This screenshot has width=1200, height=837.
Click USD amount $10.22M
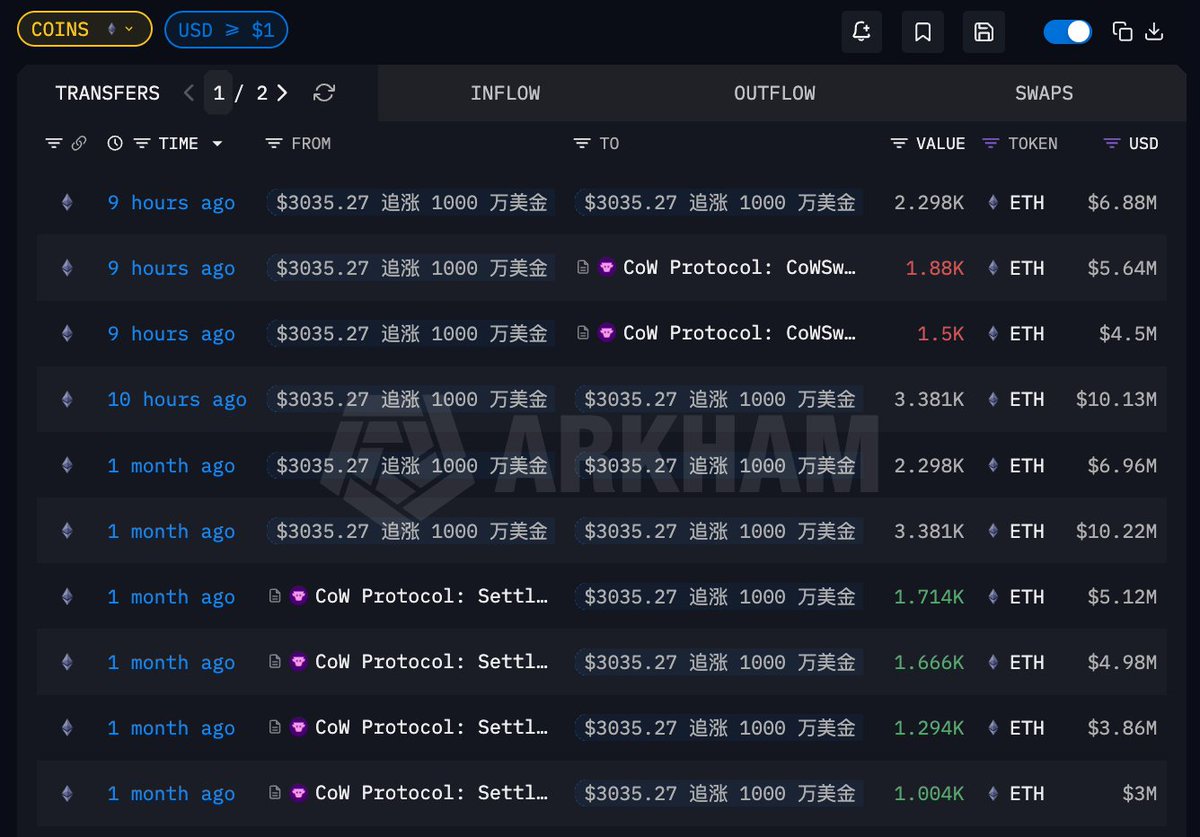(x=1116, y=531)
